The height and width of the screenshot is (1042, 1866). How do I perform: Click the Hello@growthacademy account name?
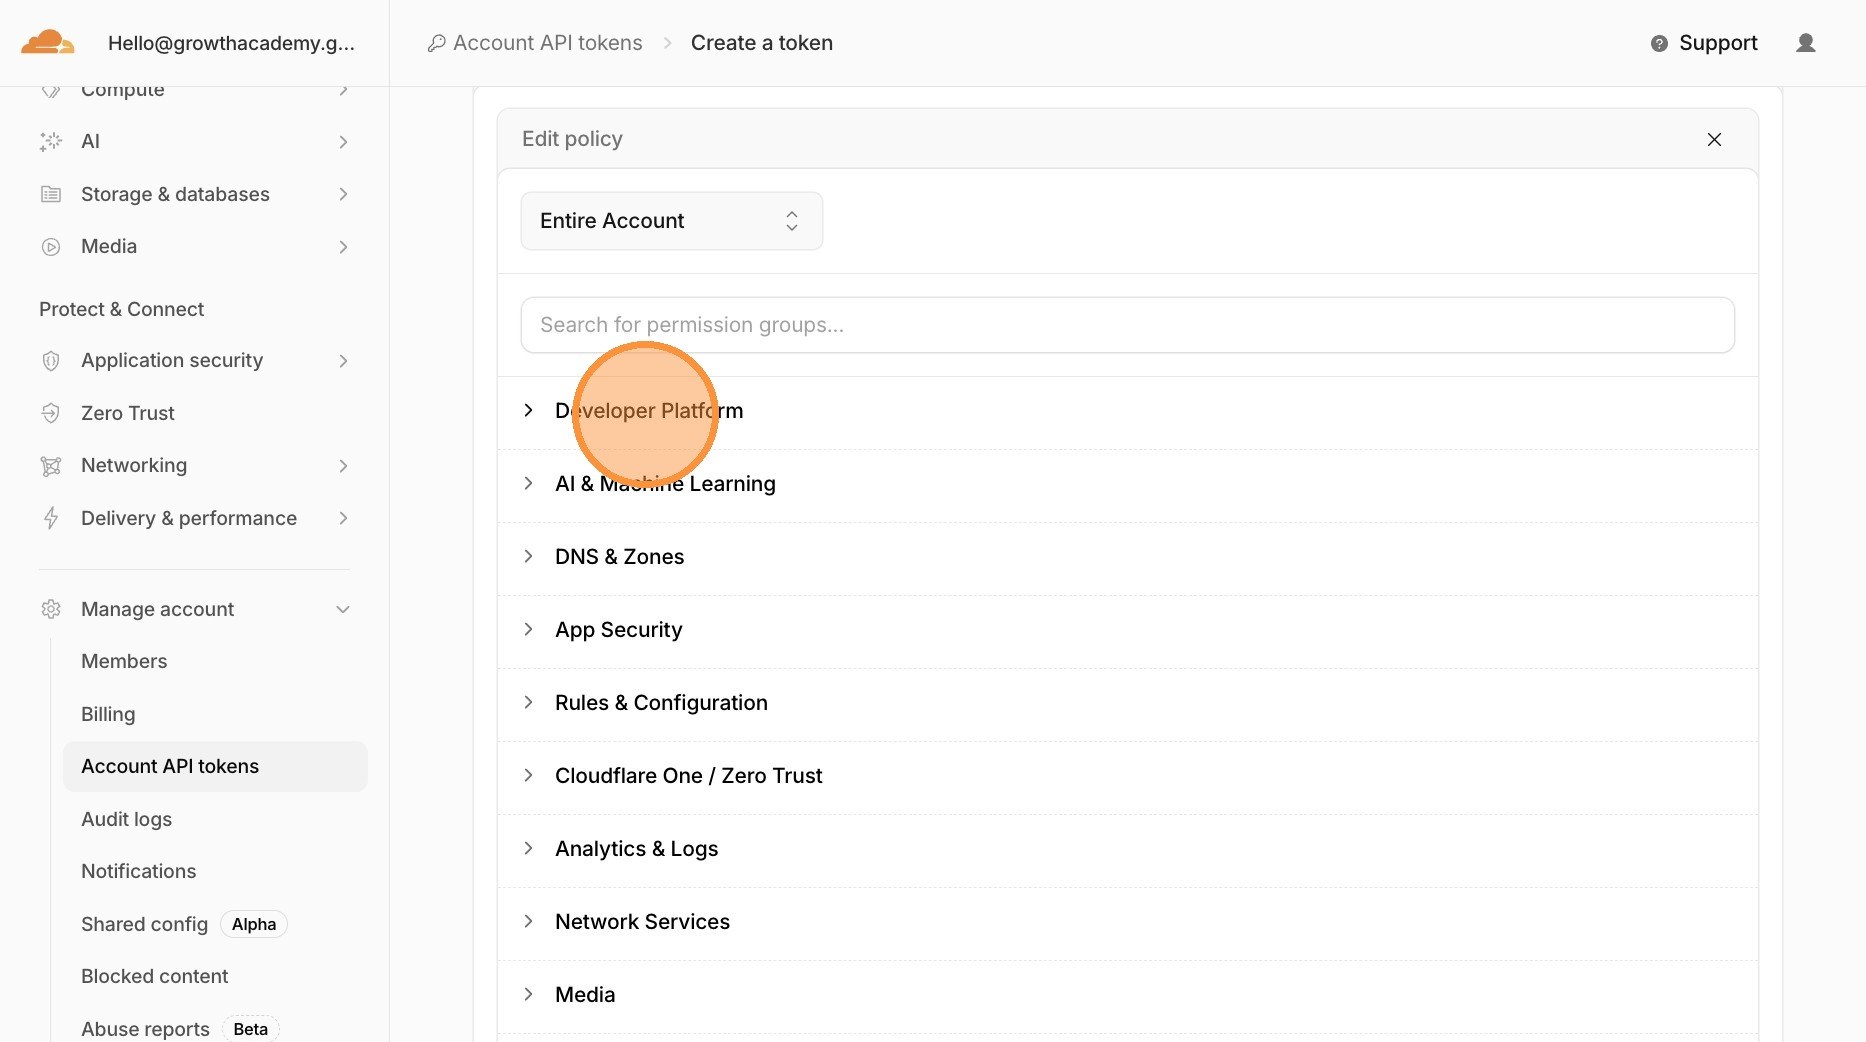(x=231, y=43)
